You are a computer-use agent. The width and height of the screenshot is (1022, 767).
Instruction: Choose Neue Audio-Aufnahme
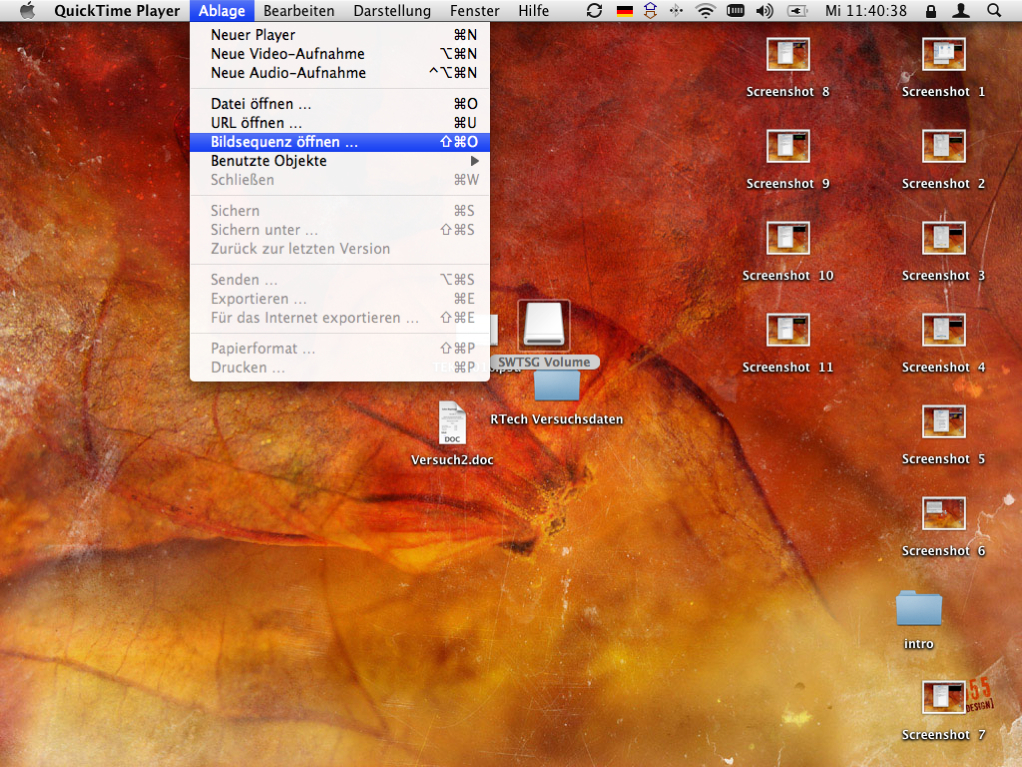tap(340, 72)
